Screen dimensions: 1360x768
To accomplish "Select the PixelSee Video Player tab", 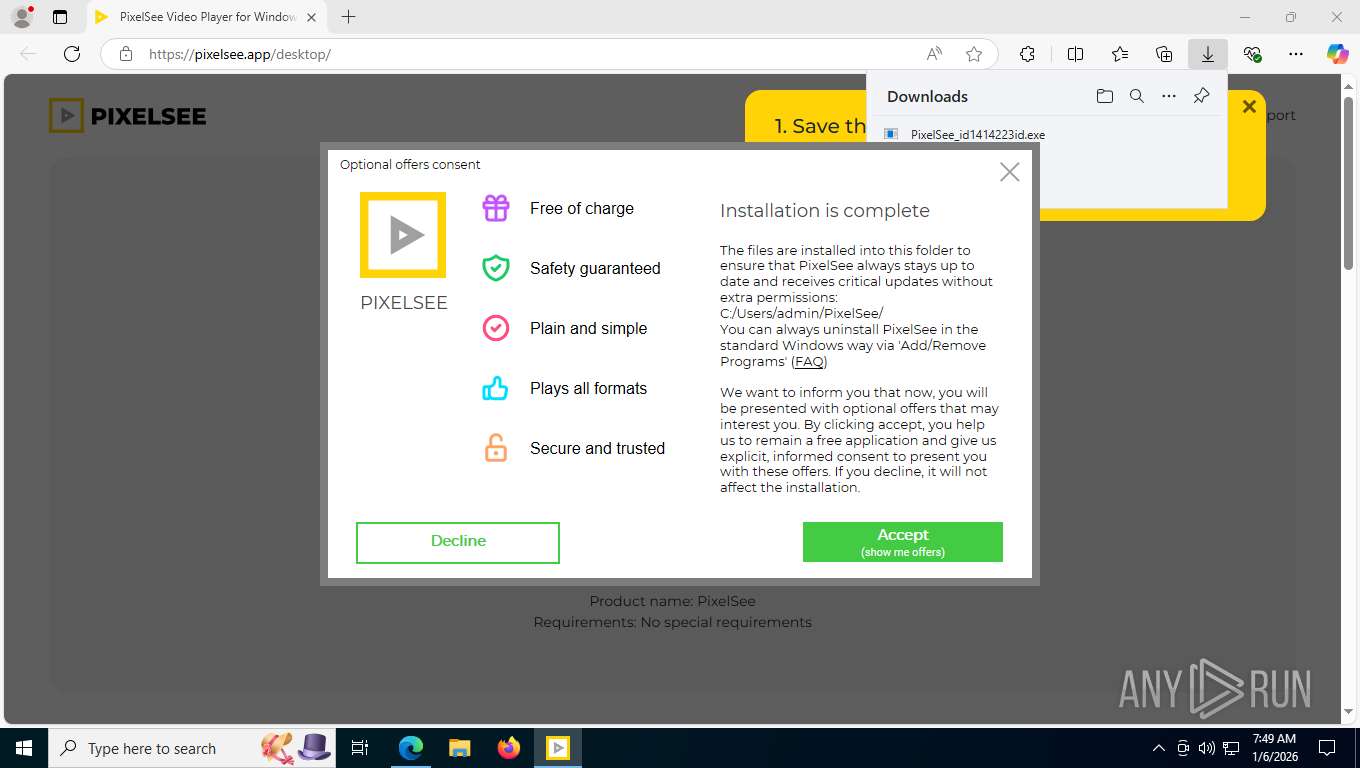I will [206, 17].
